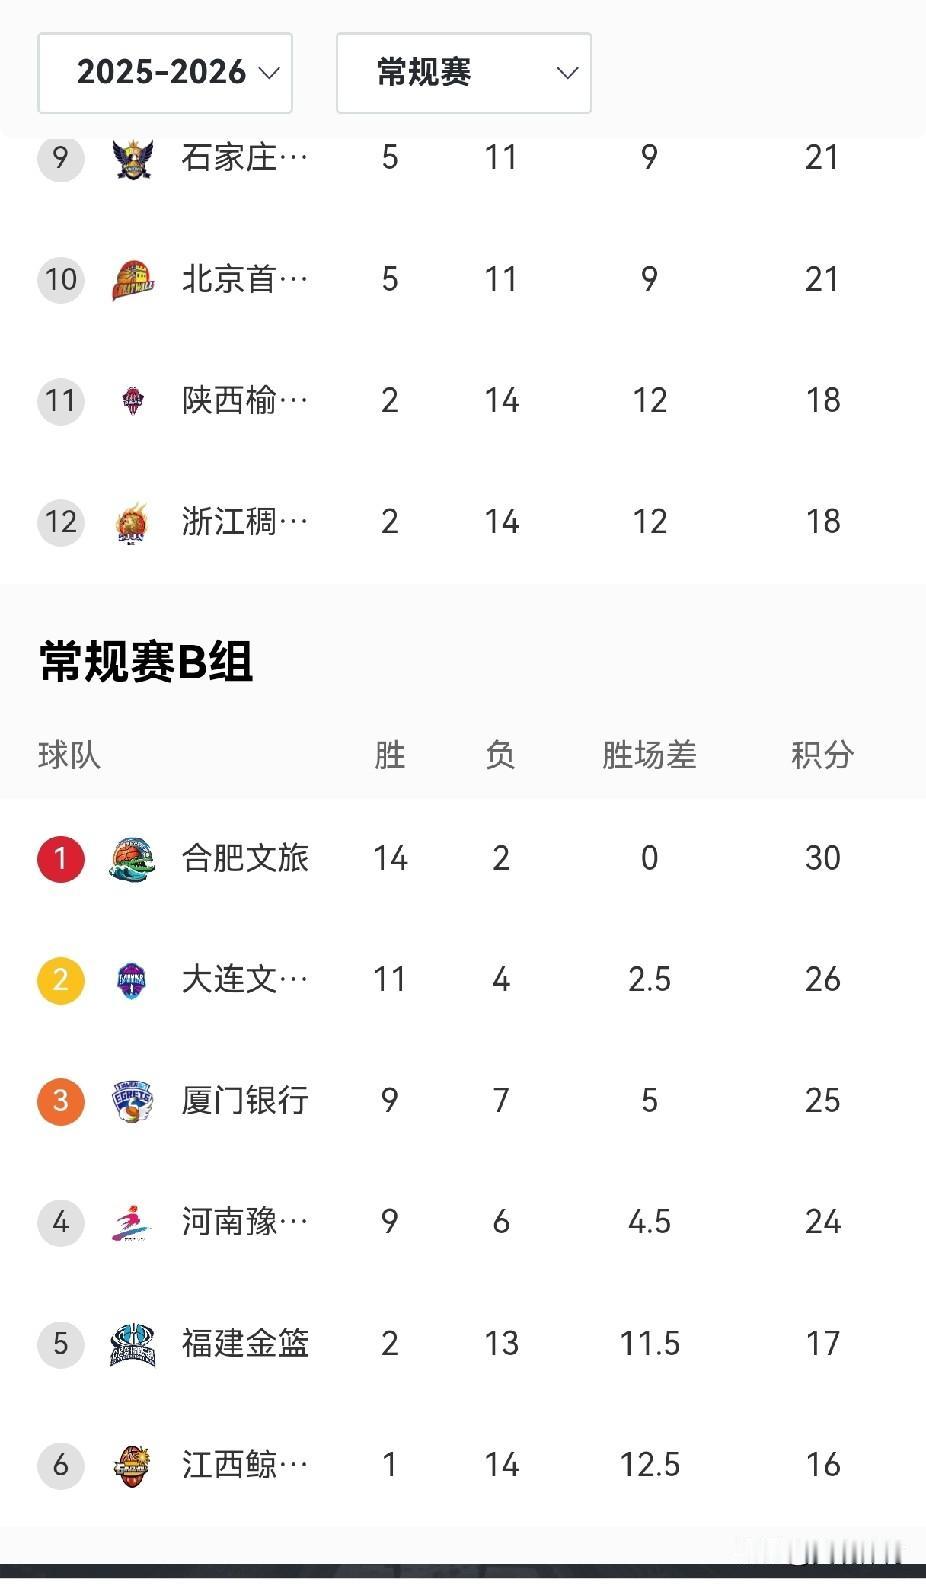This screenshot has width=926, height=1585.
Task: Click the 江西鲸… team logo
Action: pyautogui.click(x=132, y=1466)
